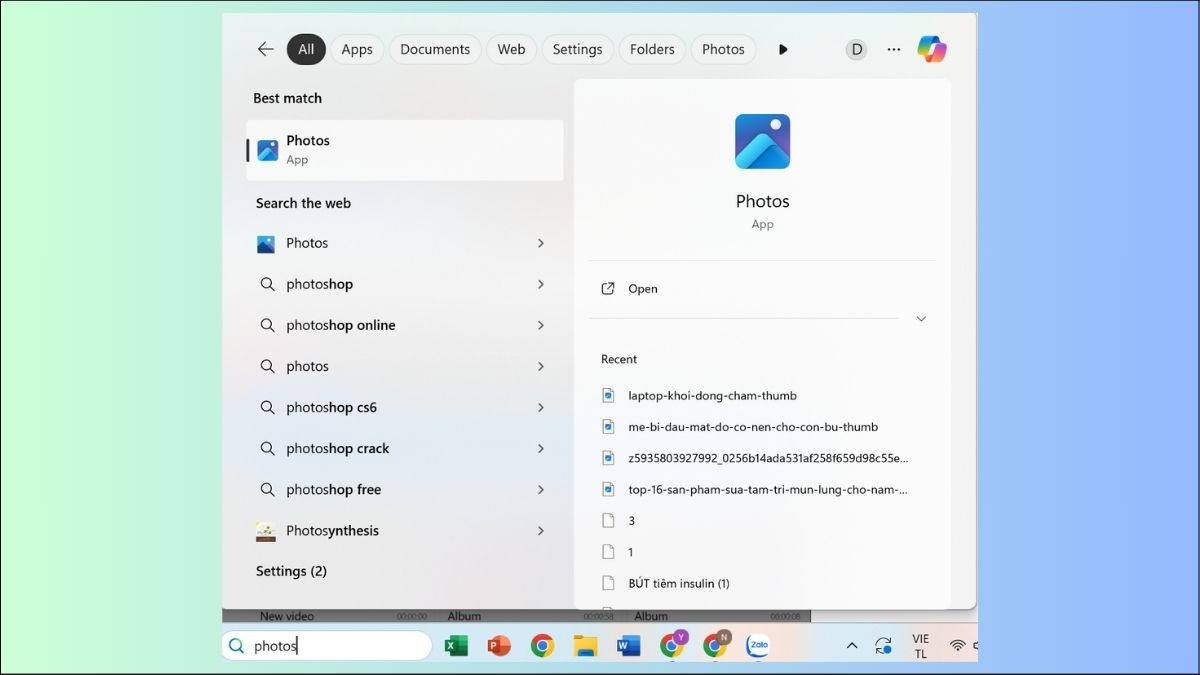Open Chrome profile Y from the taskbar
The height and width of the screenshot is (675, 1200).
(x=673, y=645)
